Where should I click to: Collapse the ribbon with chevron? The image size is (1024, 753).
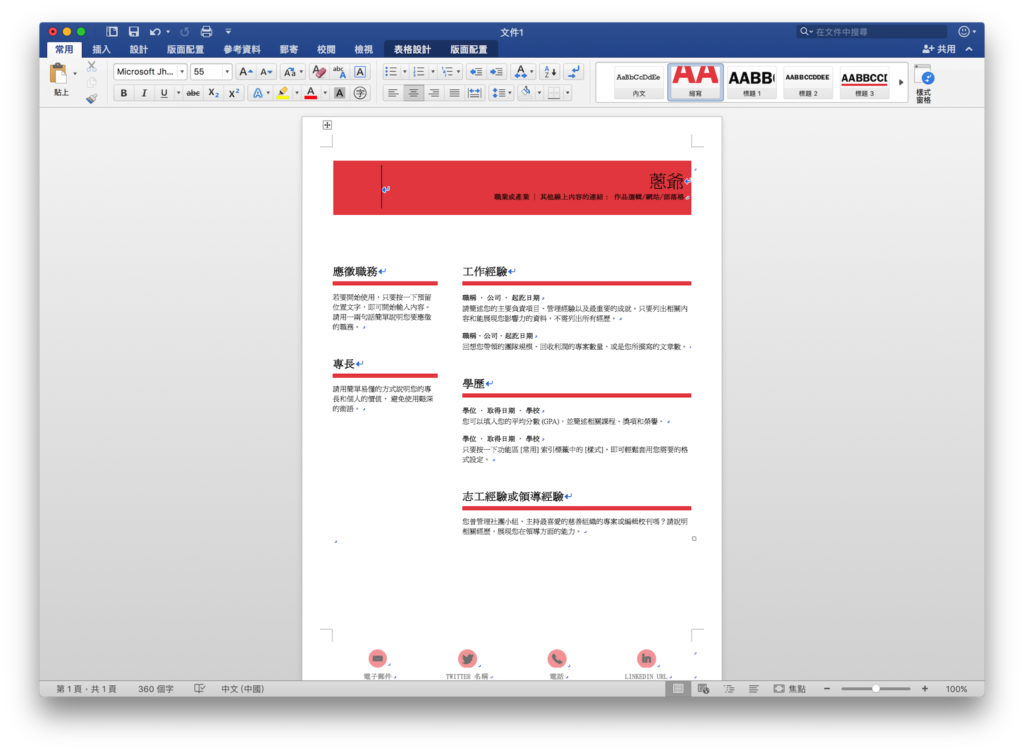tap(969, 49)
